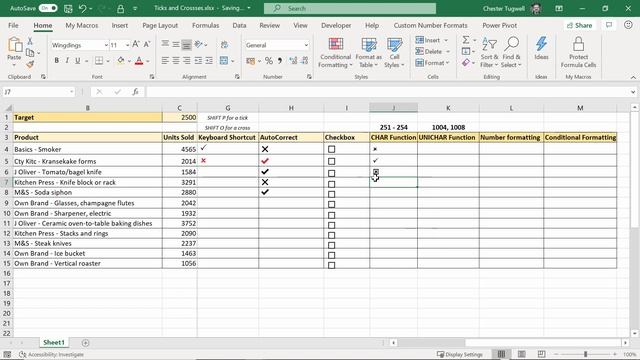Open the Fill Color swatch button

tap(120, 61)
